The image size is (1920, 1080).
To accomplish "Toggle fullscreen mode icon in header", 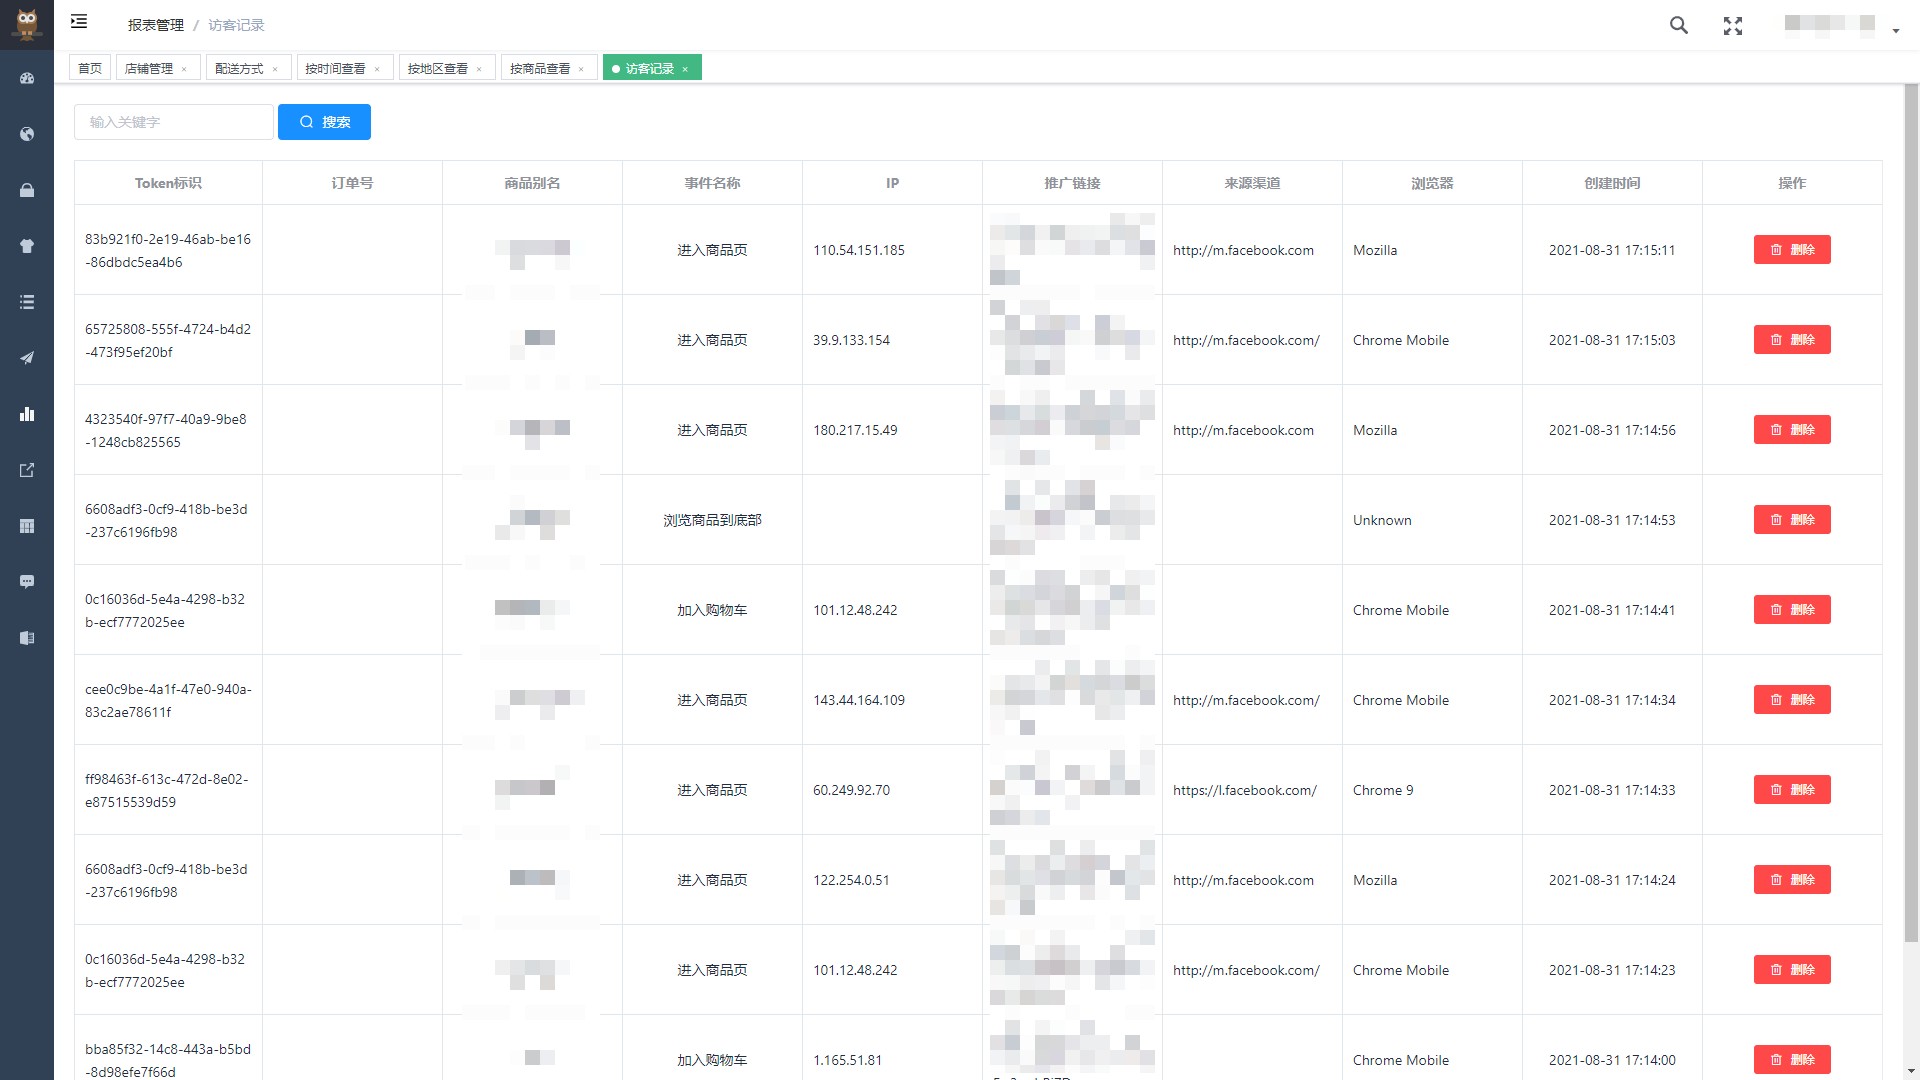I will pos(1733,26).
